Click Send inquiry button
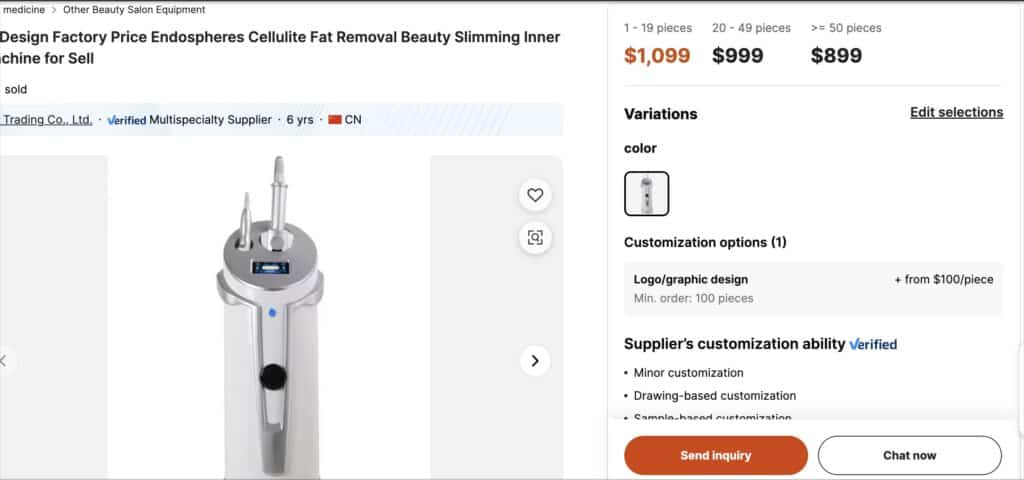1024x480 pixels. pos(715,455)
